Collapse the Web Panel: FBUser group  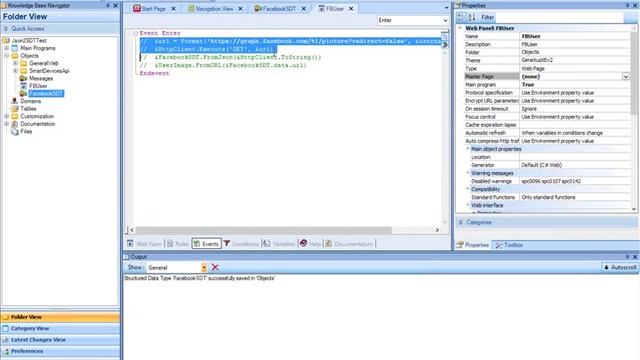click(x=460, y=28)
